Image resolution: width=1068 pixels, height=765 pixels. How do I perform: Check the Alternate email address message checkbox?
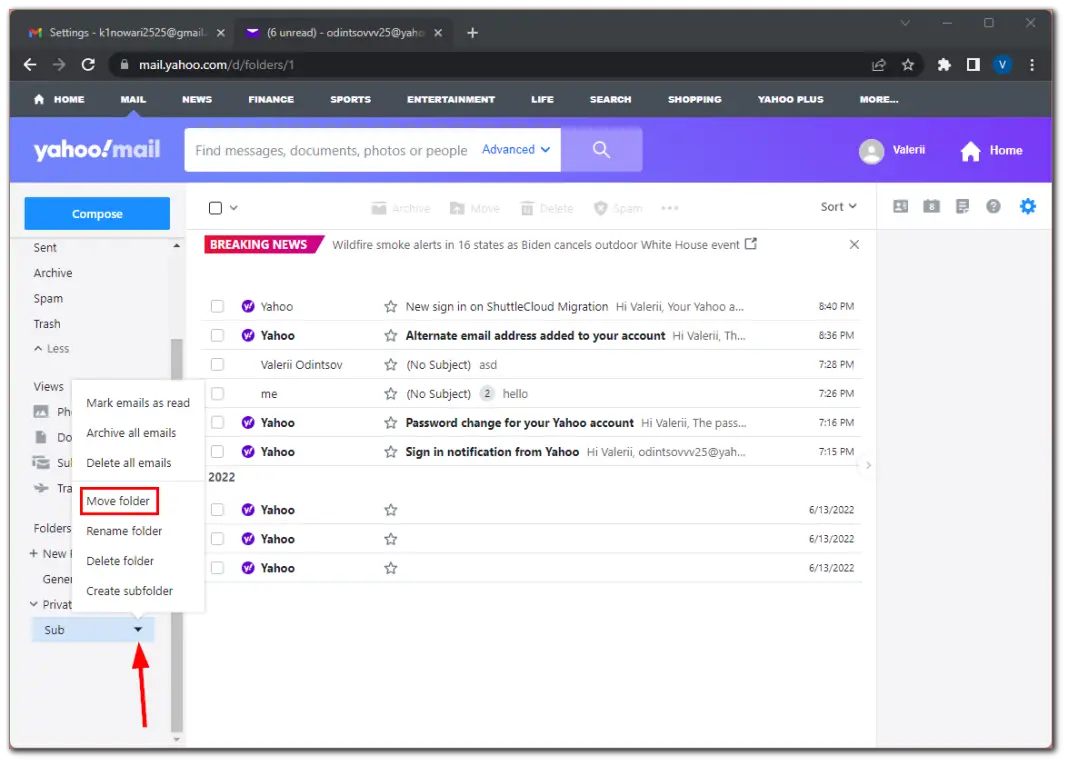(x=217, y=336)
